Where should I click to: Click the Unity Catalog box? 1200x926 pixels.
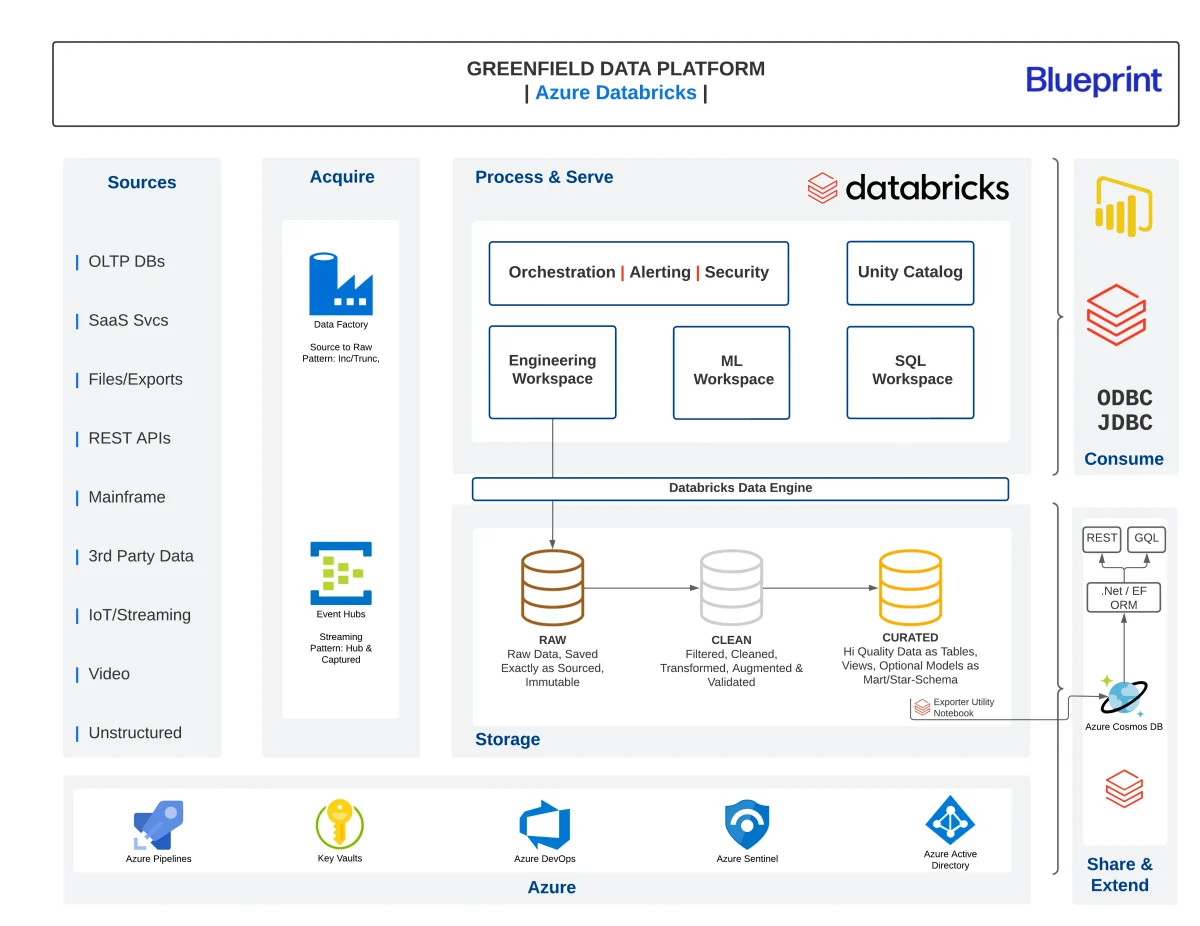click(x=910, y=273)
